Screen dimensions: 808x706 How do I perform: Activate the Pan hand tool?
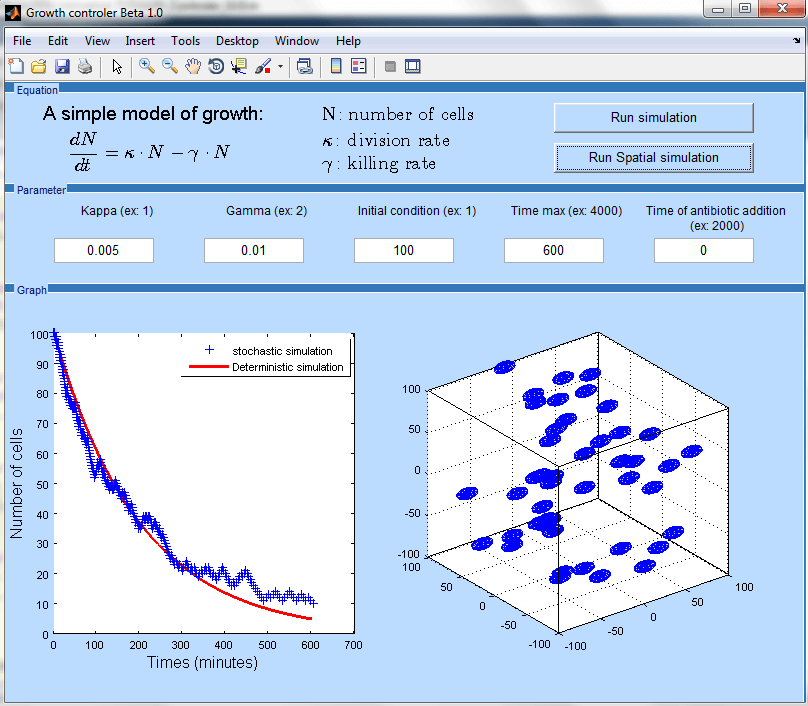(x=193, y=67)
